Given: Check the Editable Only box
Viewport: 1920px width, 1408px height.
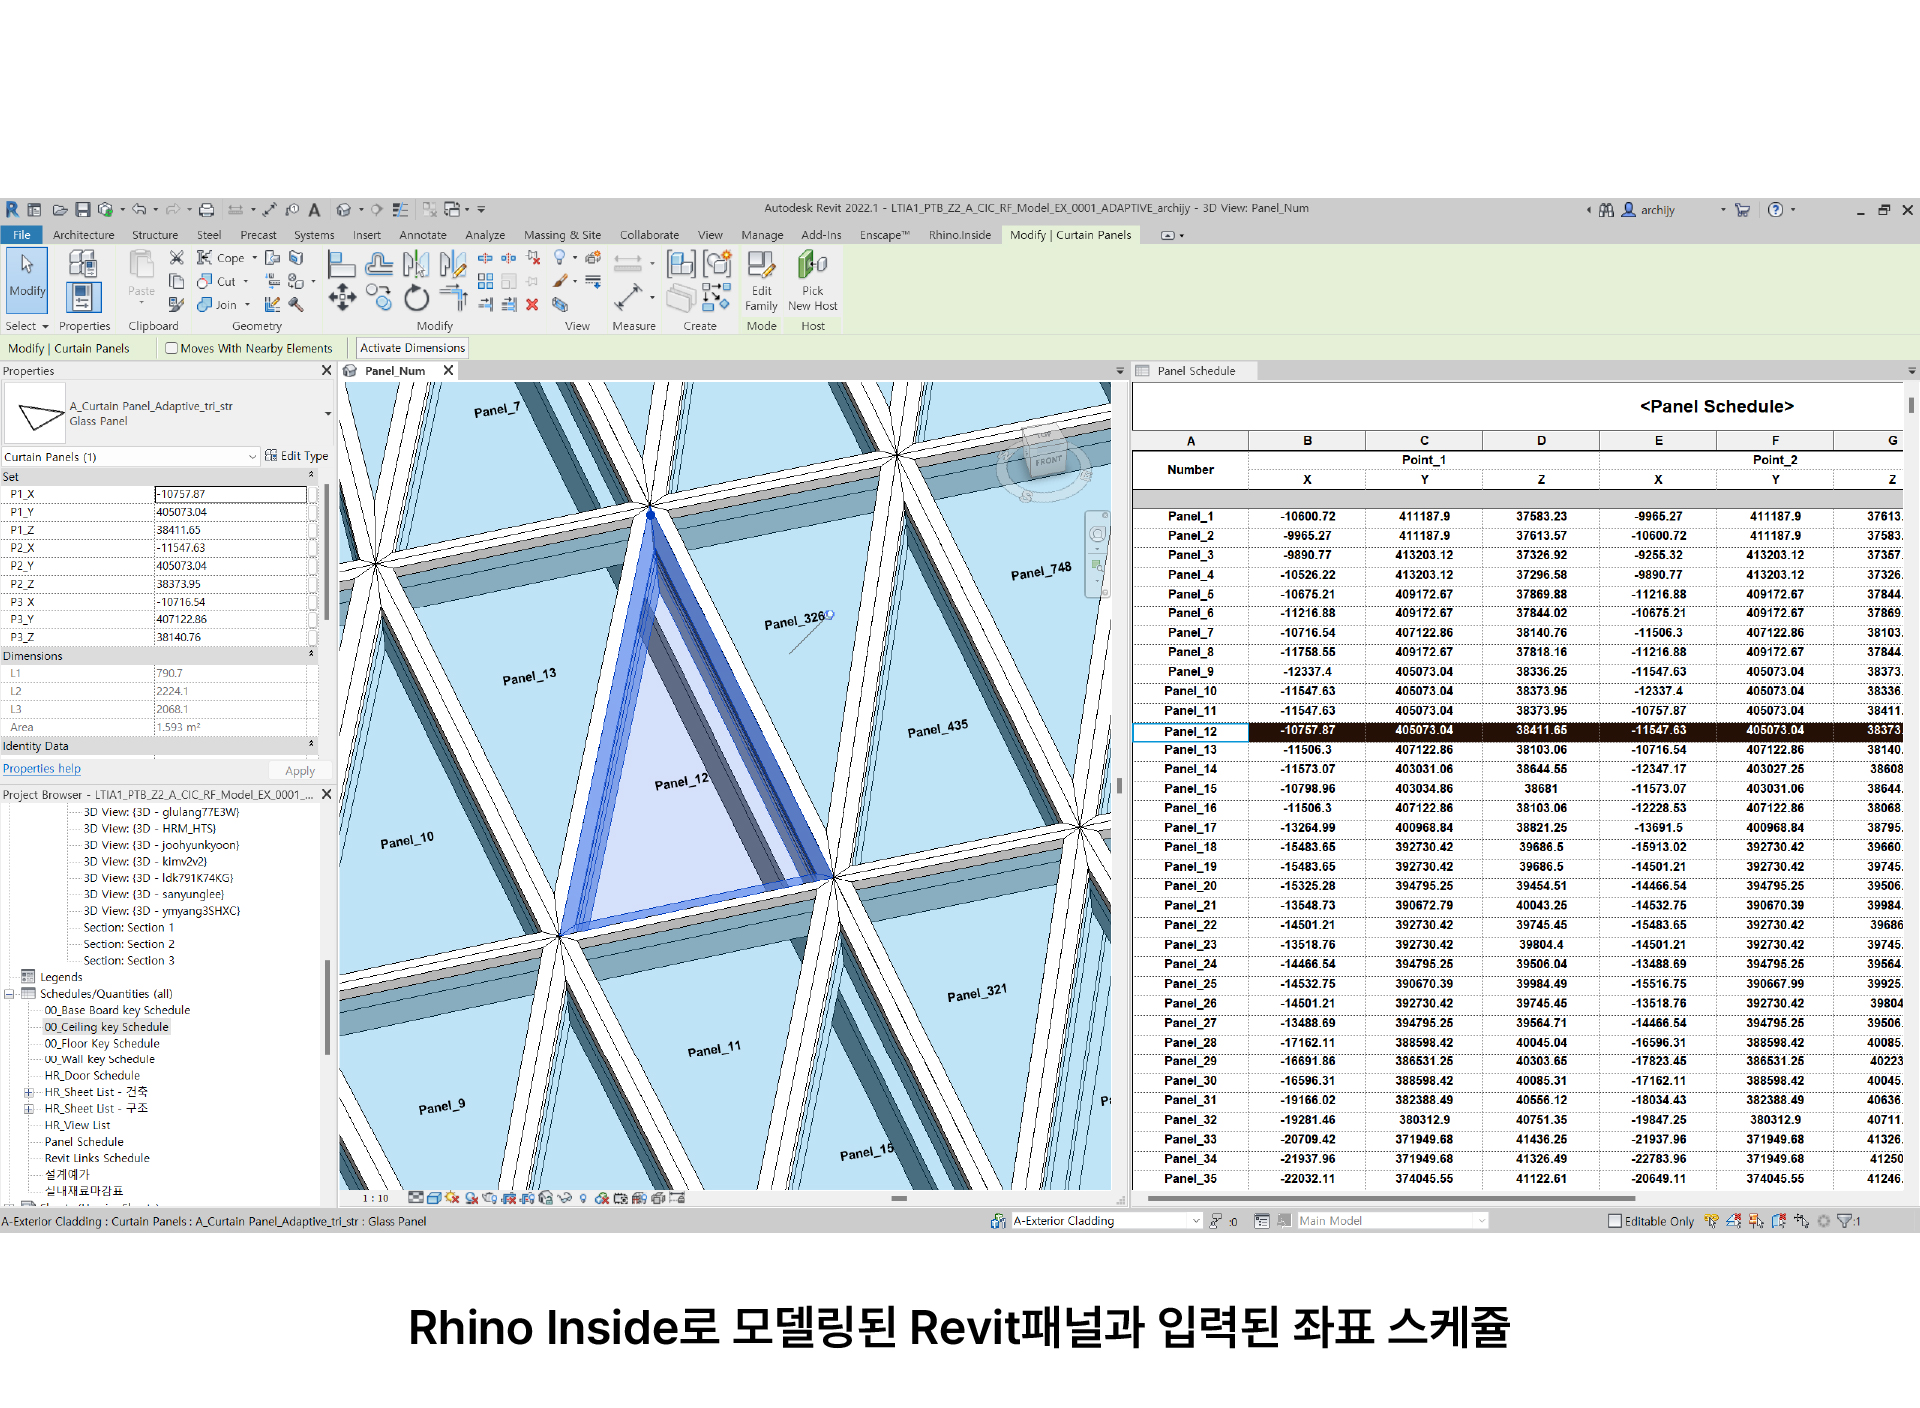Looking at the screenshot, I should tap(1614, 1221).
